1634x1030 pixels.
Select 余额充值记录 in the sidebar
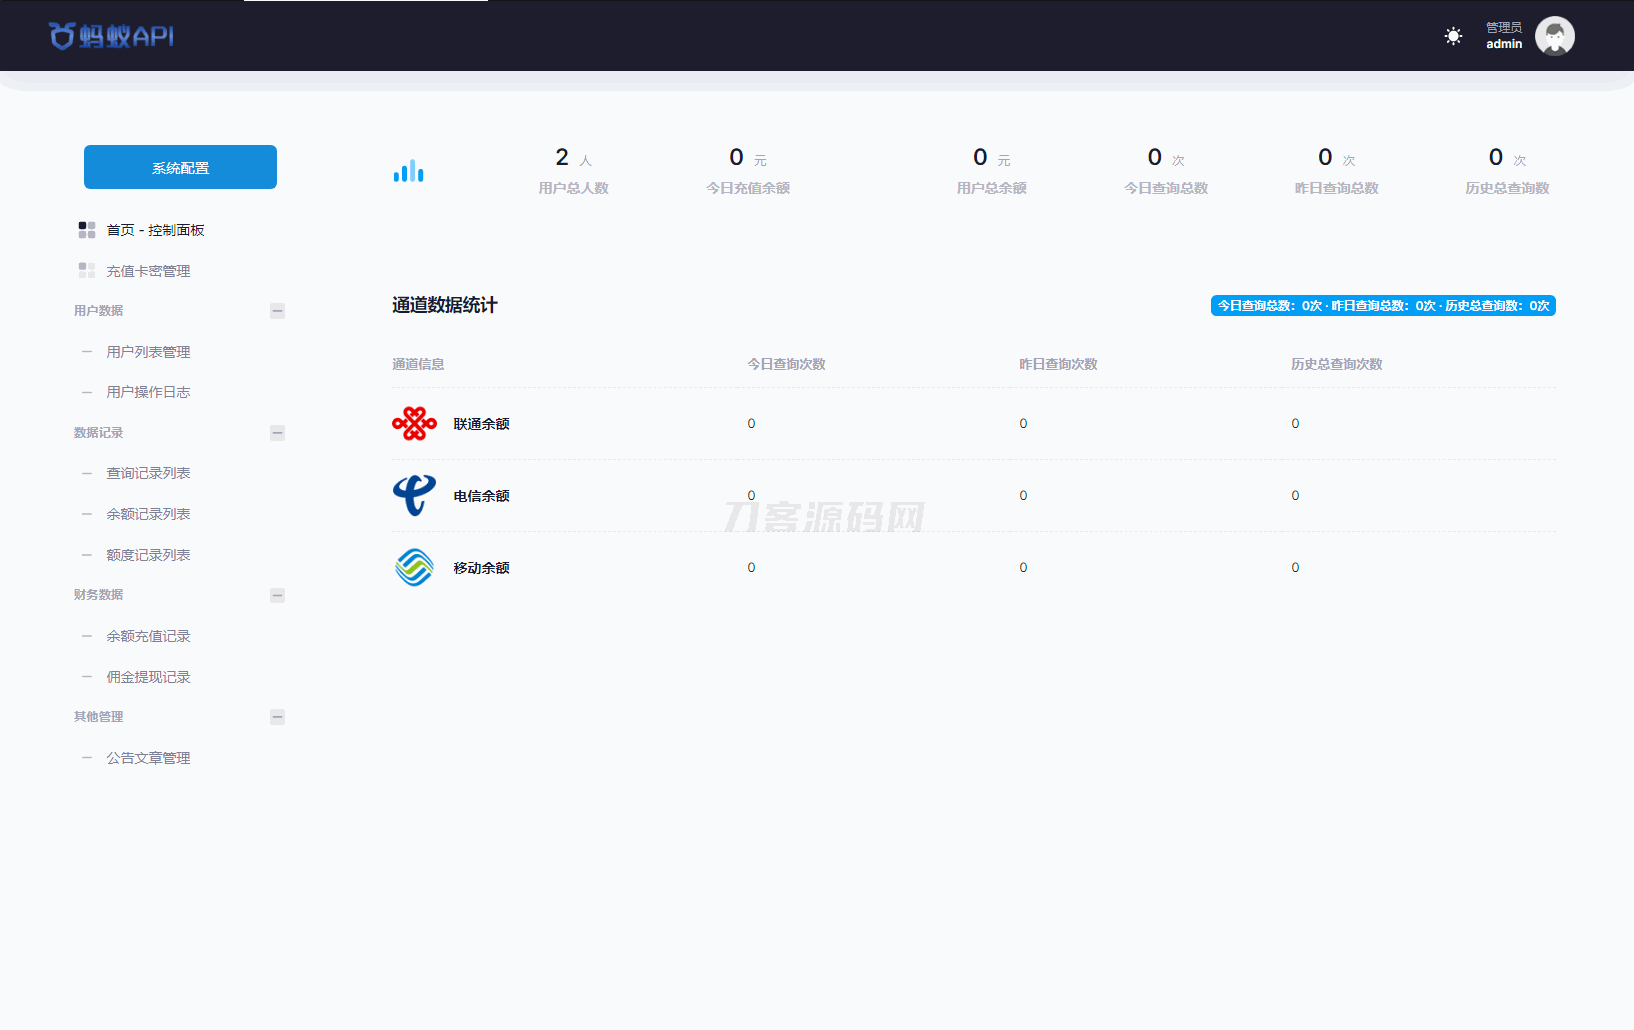point(148,636)
